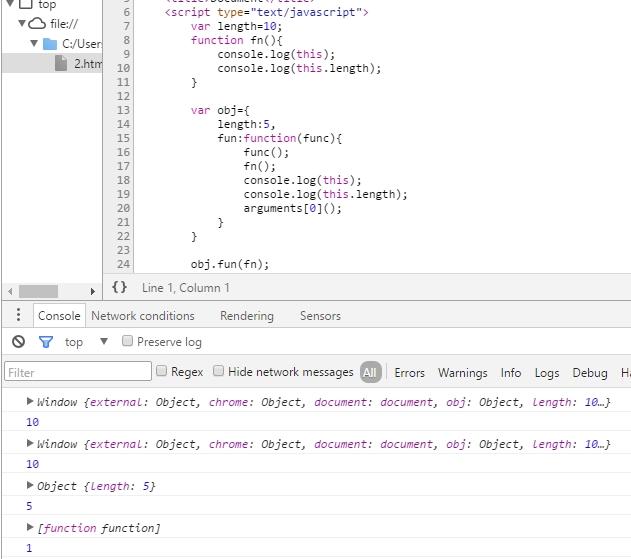This screenshot has height=559, width=631.
Task: Expand the [function function] arguments entry
Action: click(29, 527)
